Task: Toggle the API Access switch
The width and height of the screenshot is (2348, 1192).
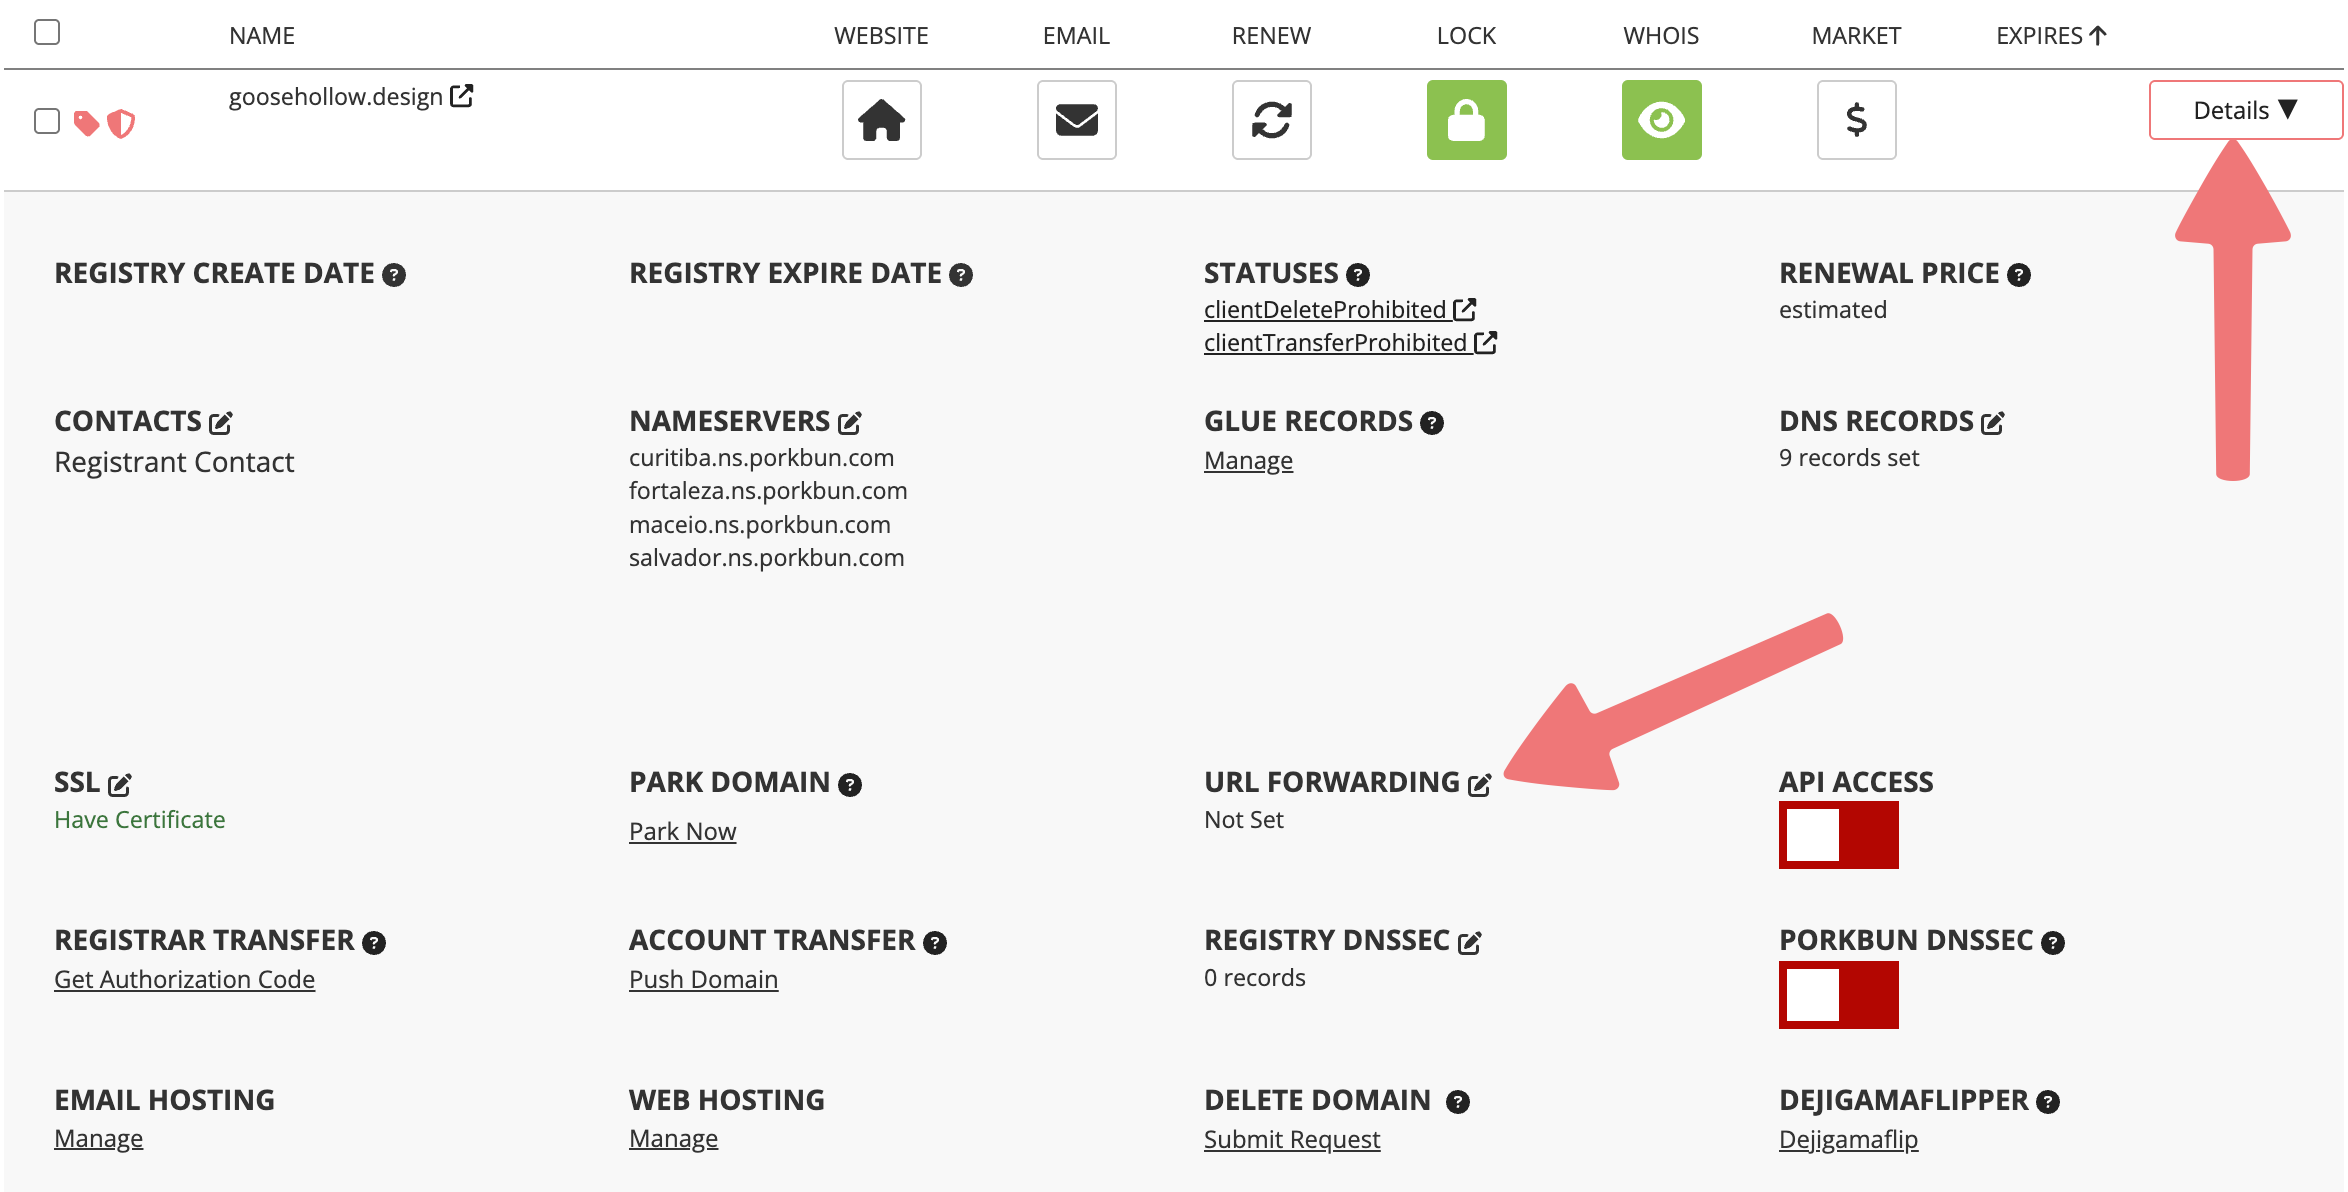Action: point(1838,835)
